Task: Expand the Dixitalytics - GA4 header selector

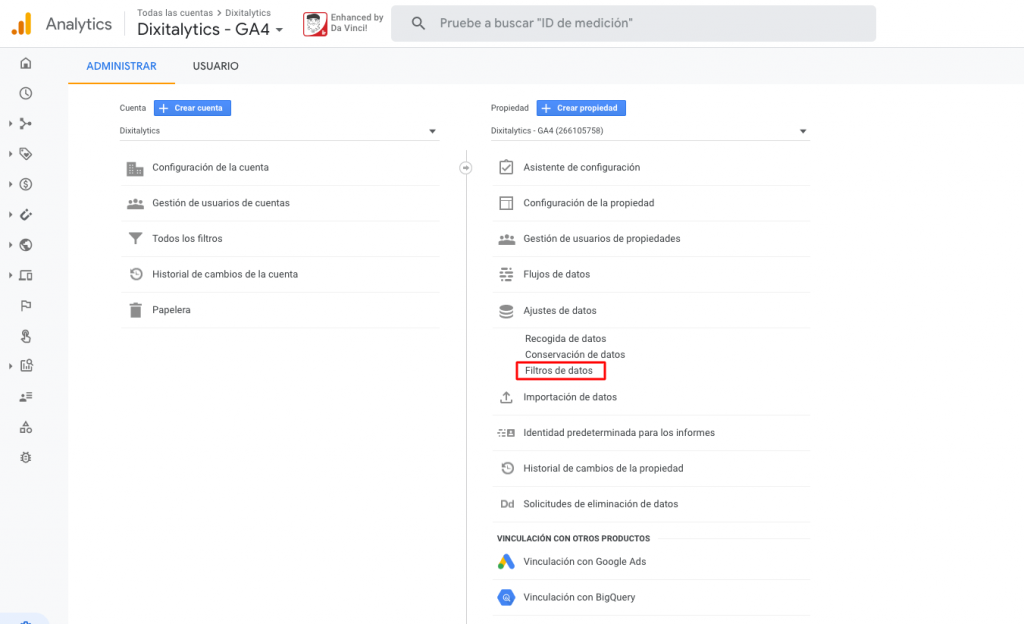Action: (x=210, y=30)
